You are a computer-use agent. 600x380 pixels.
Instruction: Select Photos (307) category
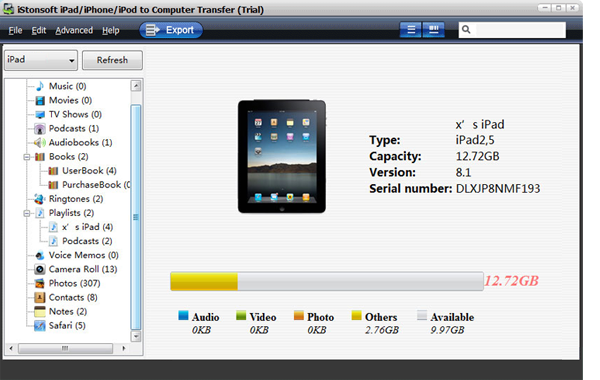tap(75, 284)
